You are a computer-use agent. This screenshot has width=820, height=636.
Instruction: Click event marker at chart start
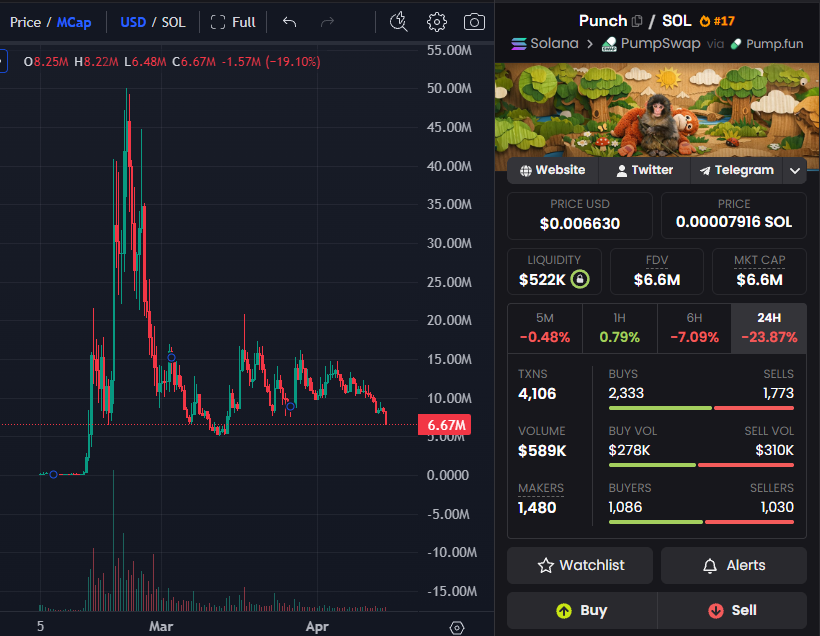click(x=53, y=474)
